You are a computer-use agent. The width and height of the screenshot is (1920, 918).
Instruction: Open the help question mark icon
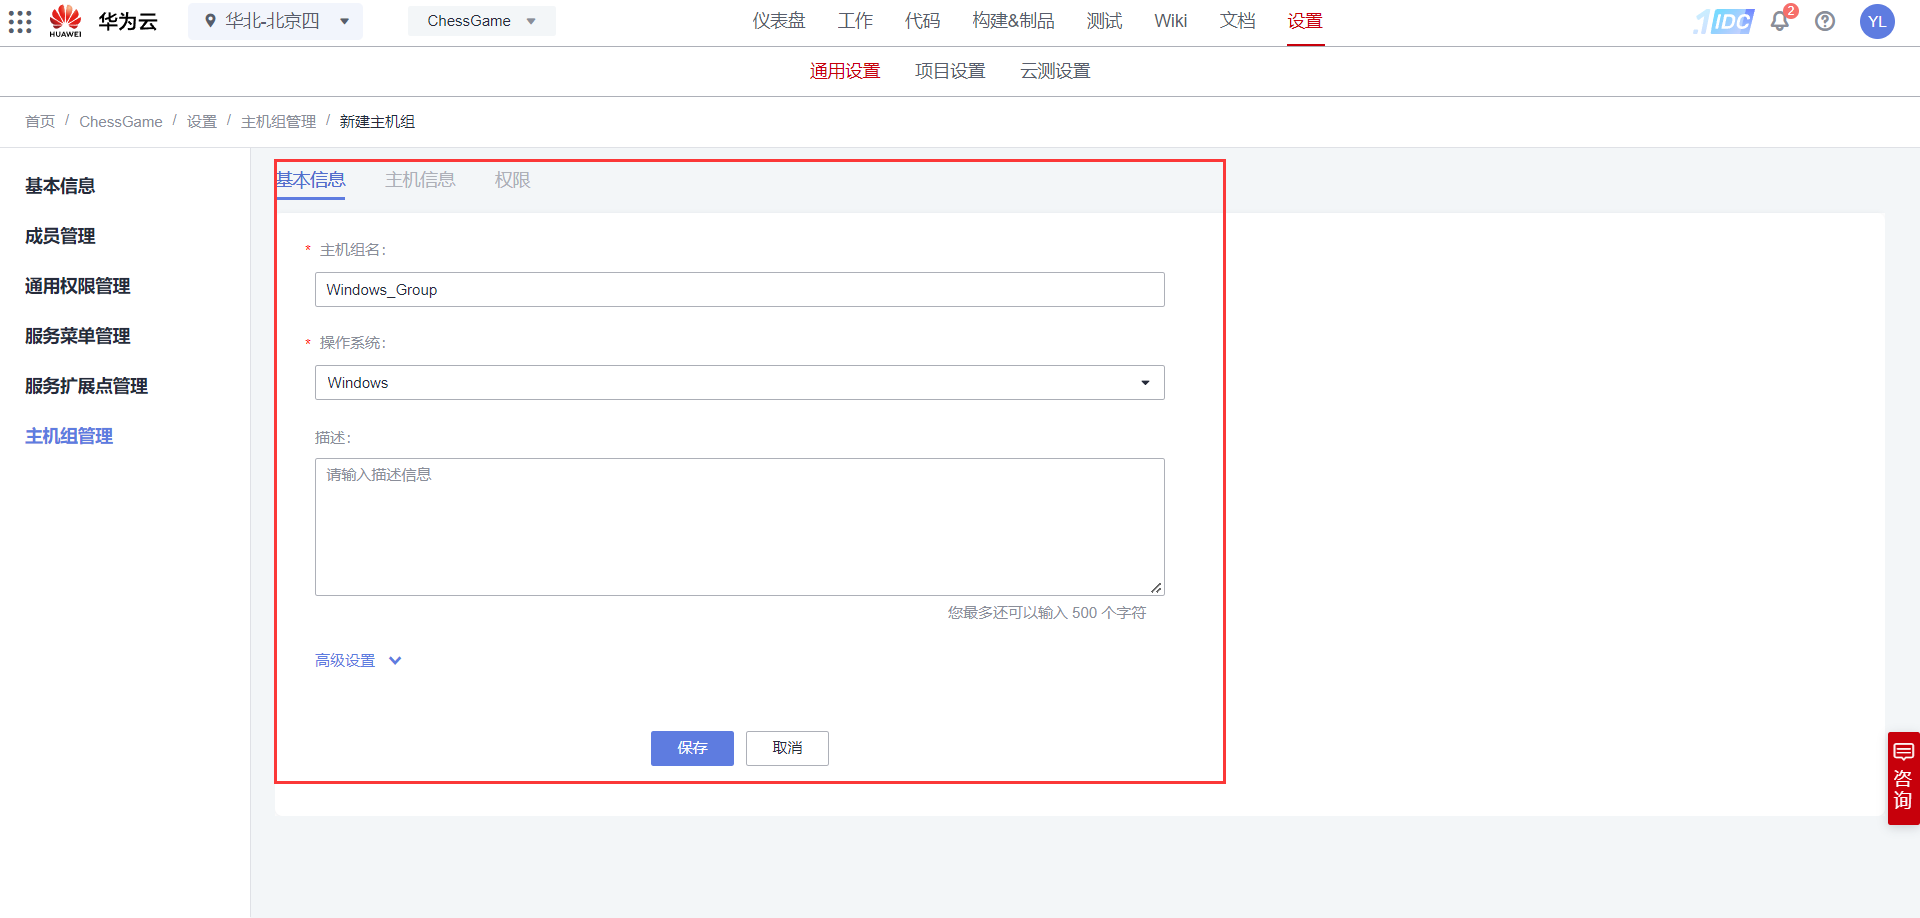[1825, 21]
